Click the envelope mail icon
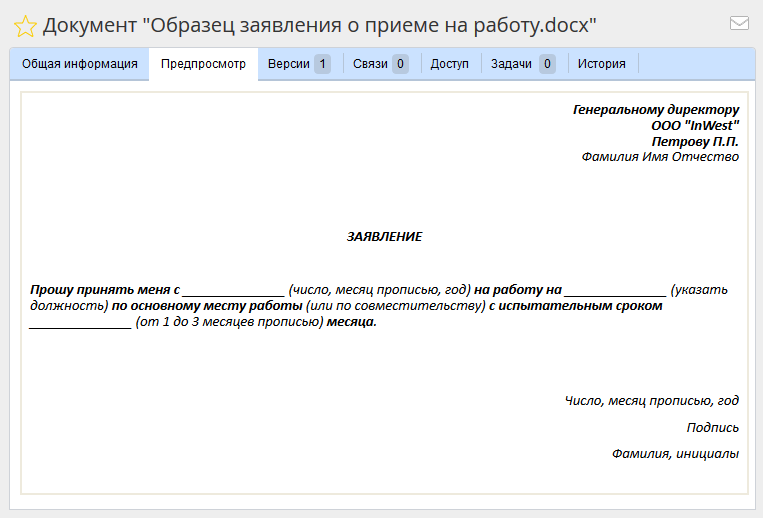The image size is (763, 518). (739, 23)
